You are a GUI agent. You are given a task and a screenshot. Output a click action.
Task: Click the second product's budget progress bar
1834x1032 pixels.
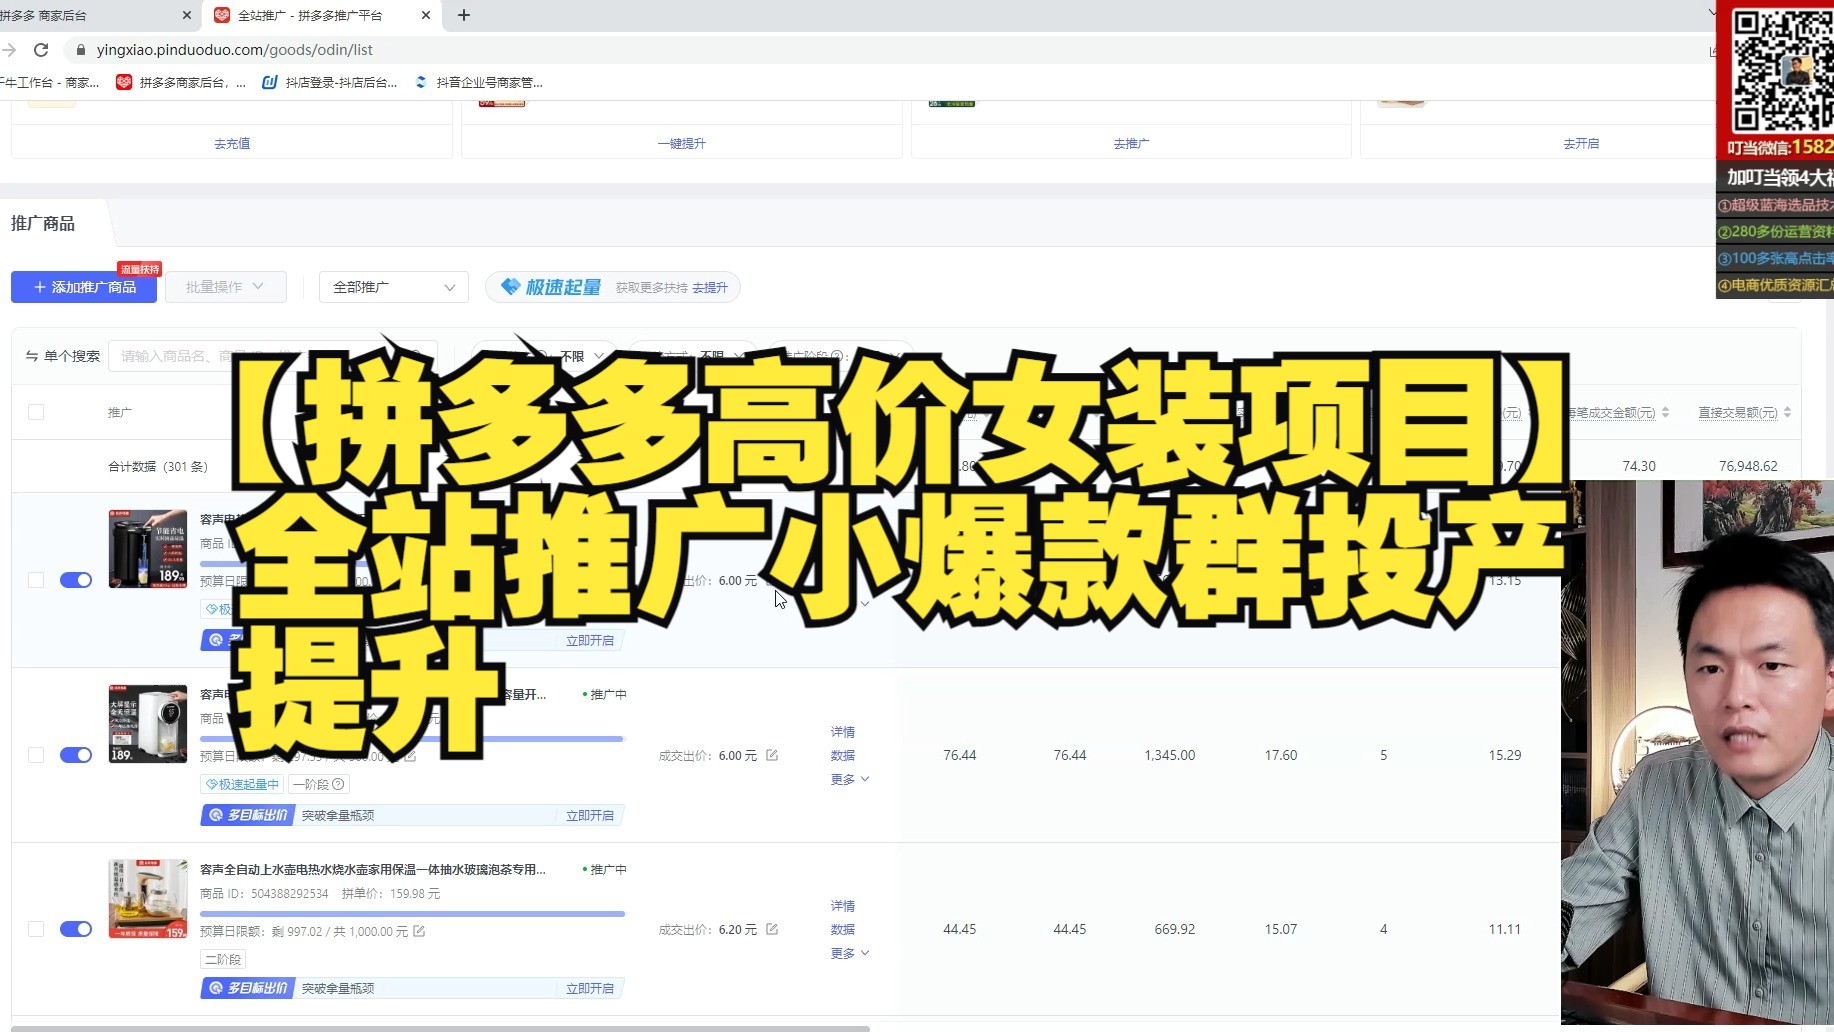click(x=412, y=739)
